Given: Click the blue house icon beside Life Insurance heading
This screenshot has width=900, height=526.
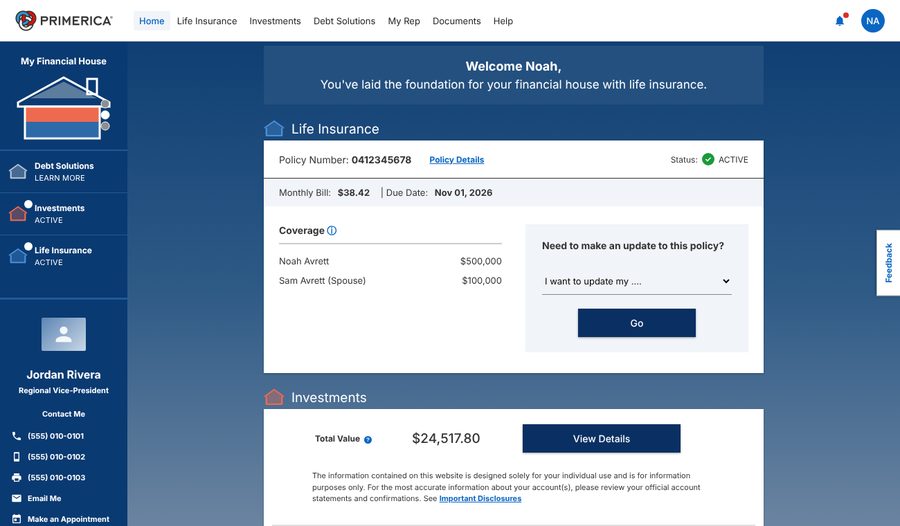Looking at the screenshot, I should tap(274, 129).
